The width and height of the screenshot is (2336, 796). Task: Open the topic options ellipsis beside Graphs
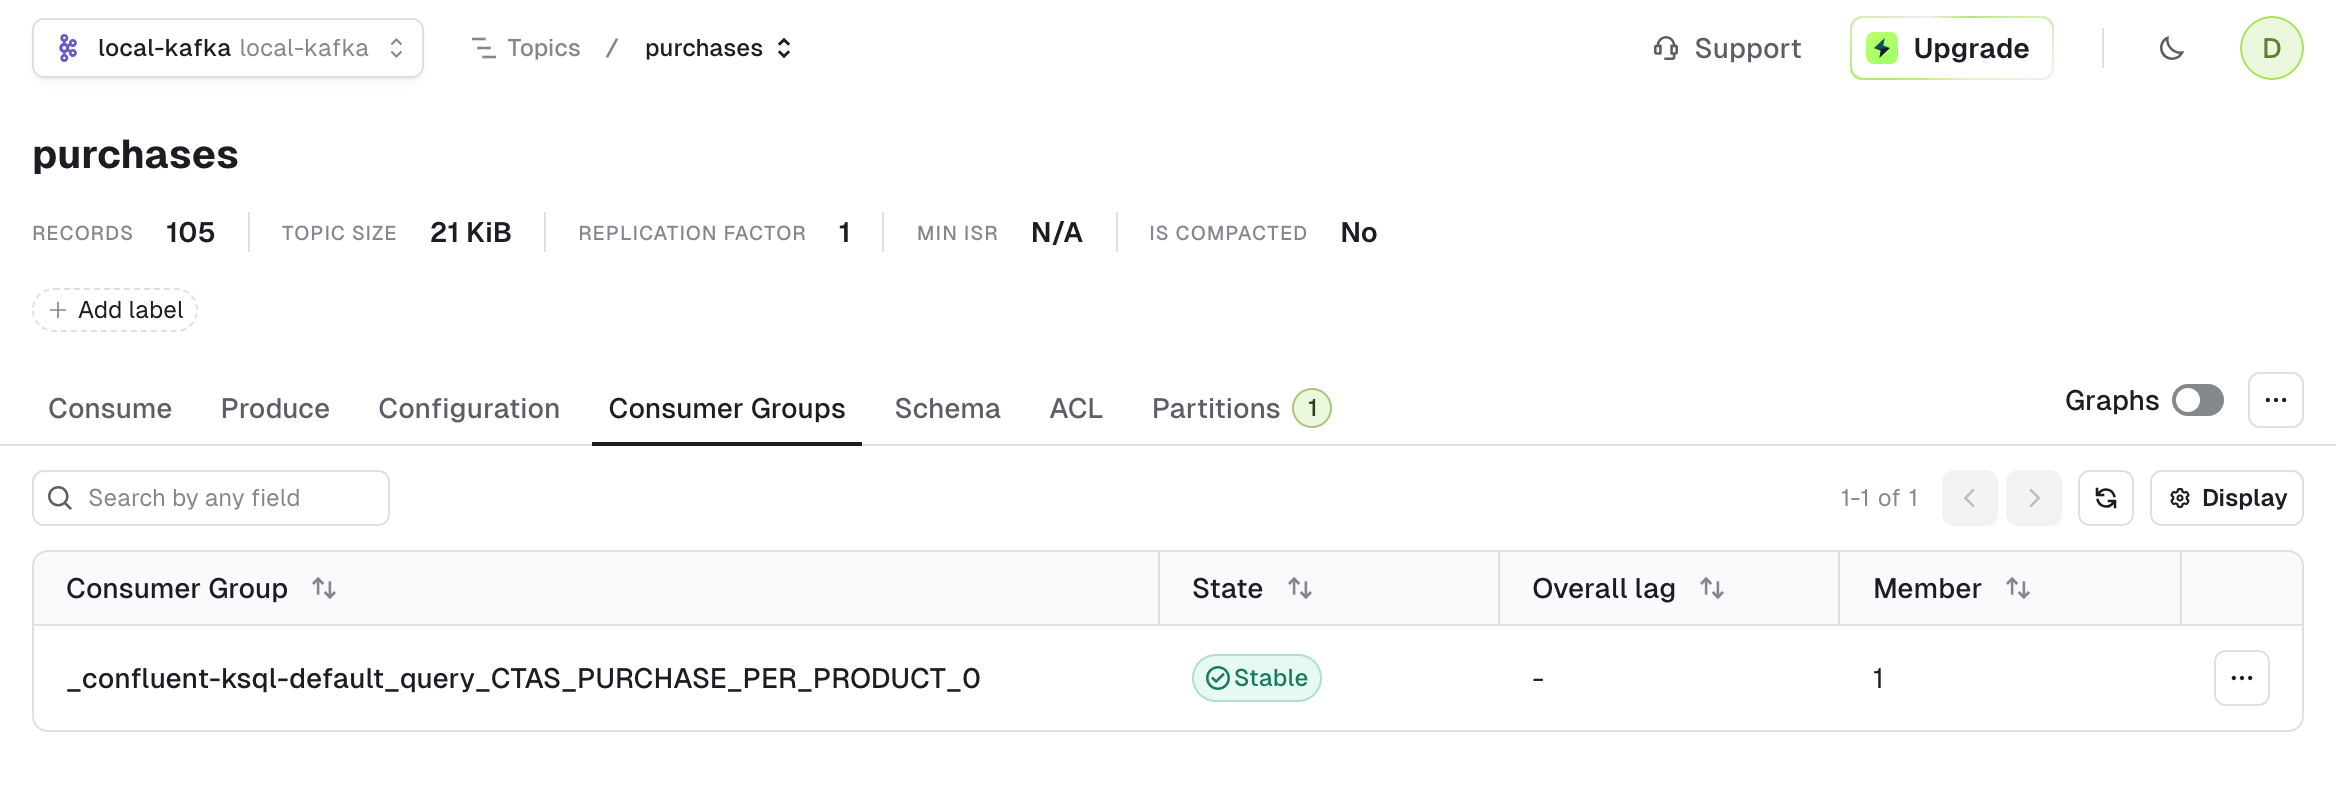pos(2276,400)
